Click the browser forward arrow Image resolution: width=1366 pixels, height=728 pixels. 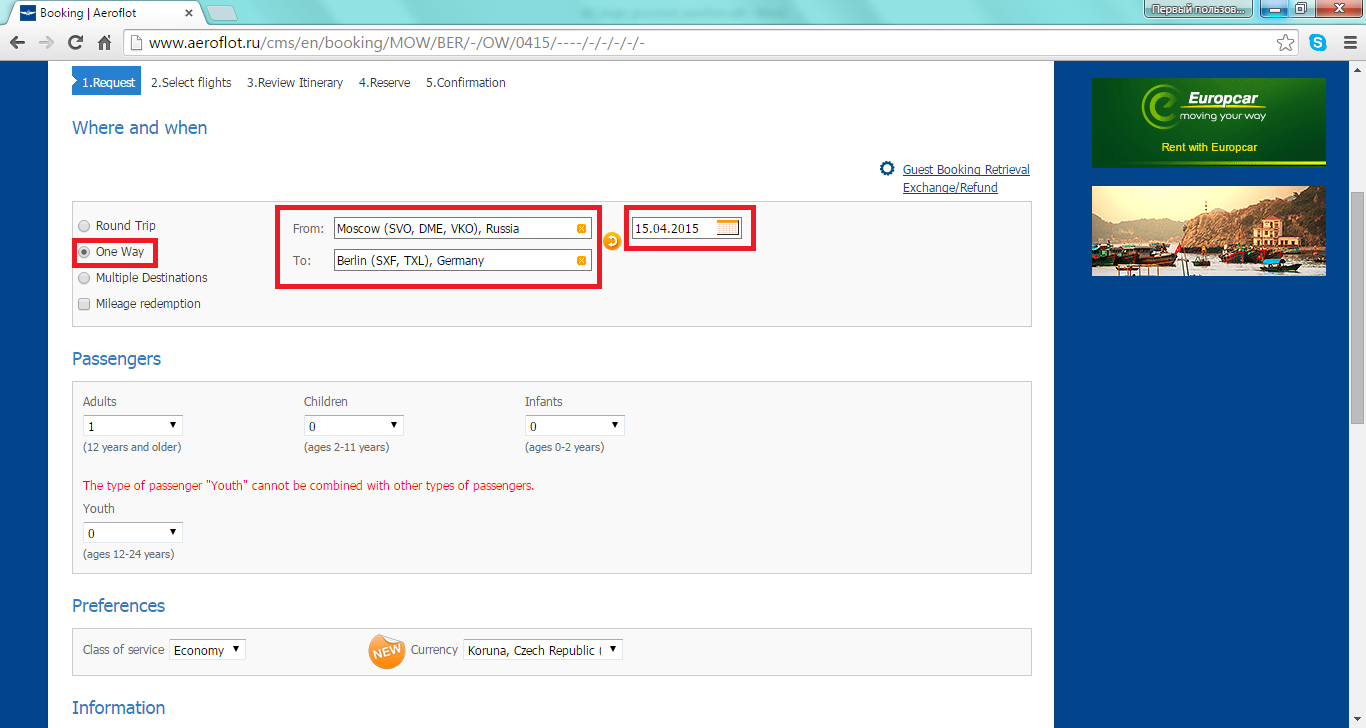[x=46, y=43]
